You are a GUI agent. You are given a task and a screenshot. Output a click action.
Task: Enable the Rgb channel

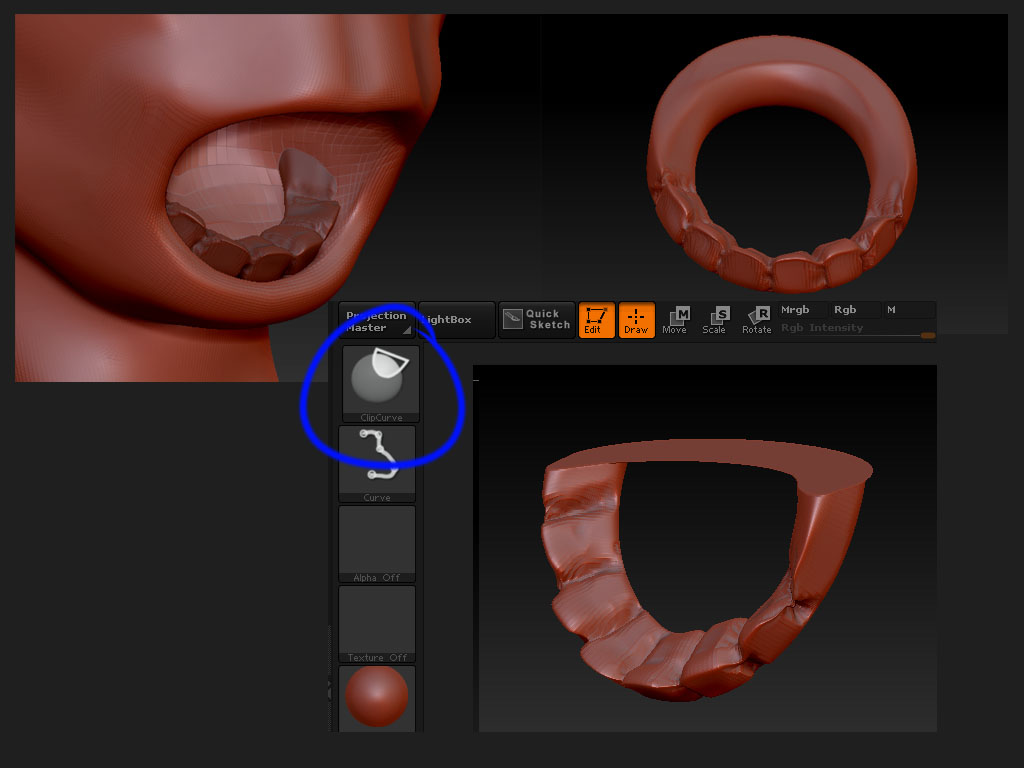click(855, 310)
